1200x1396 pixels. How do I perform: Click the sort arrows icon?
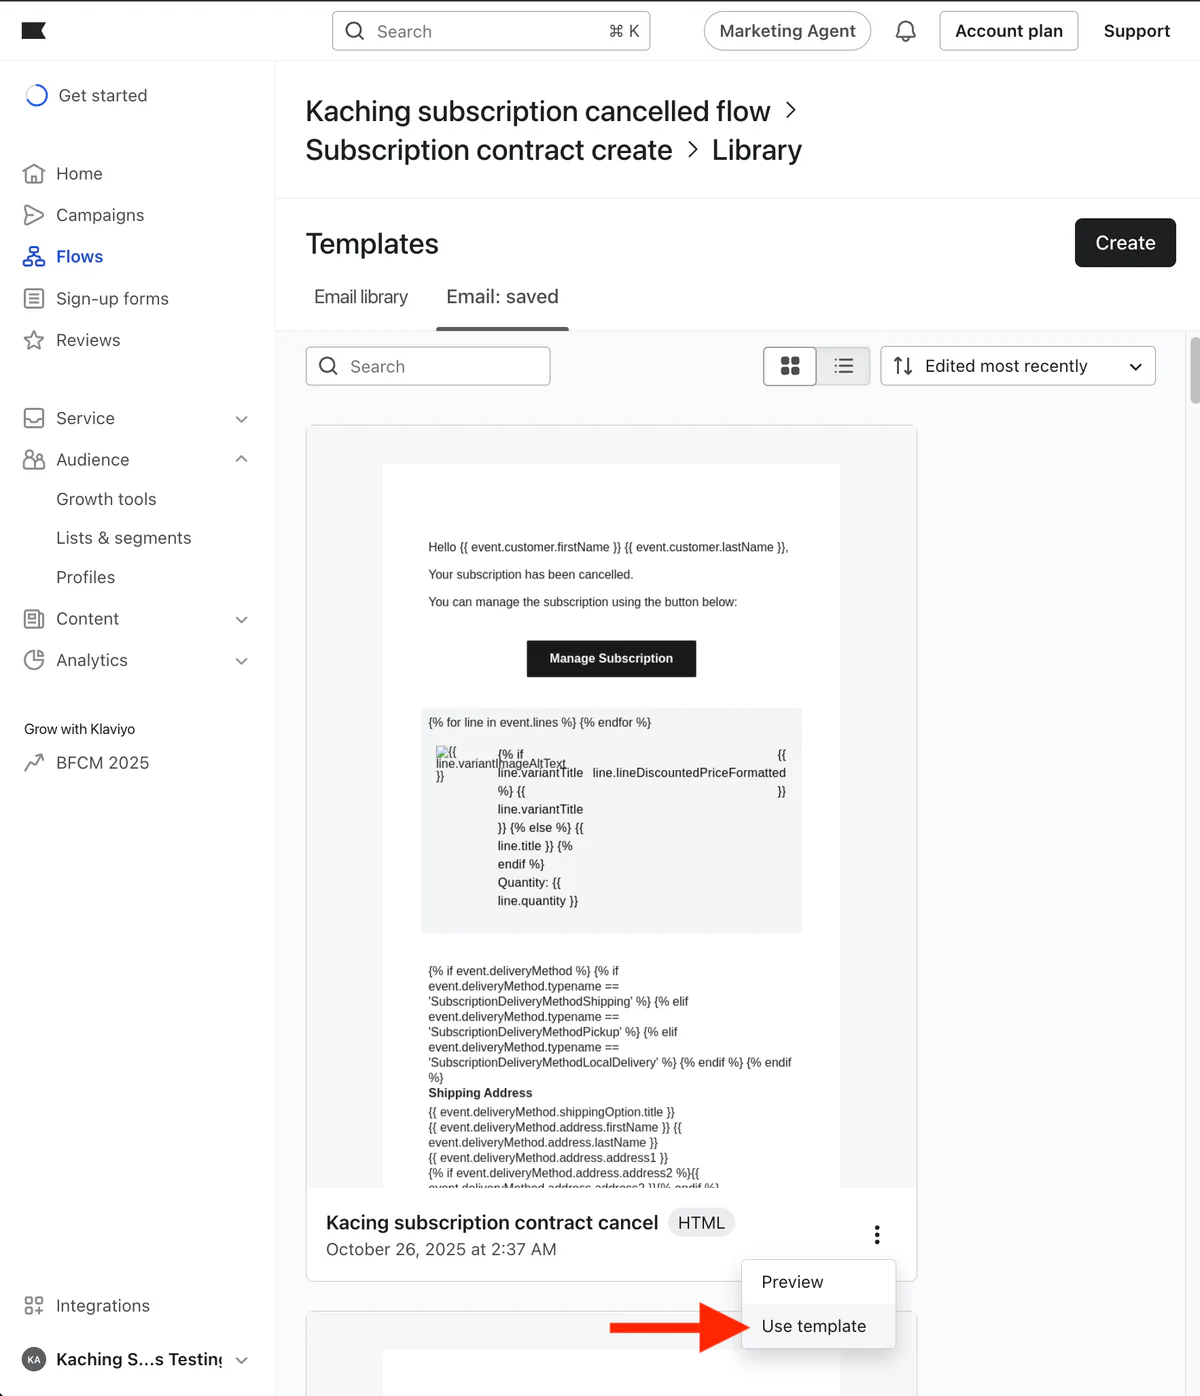pyautogui.click(x=903, y=366)
